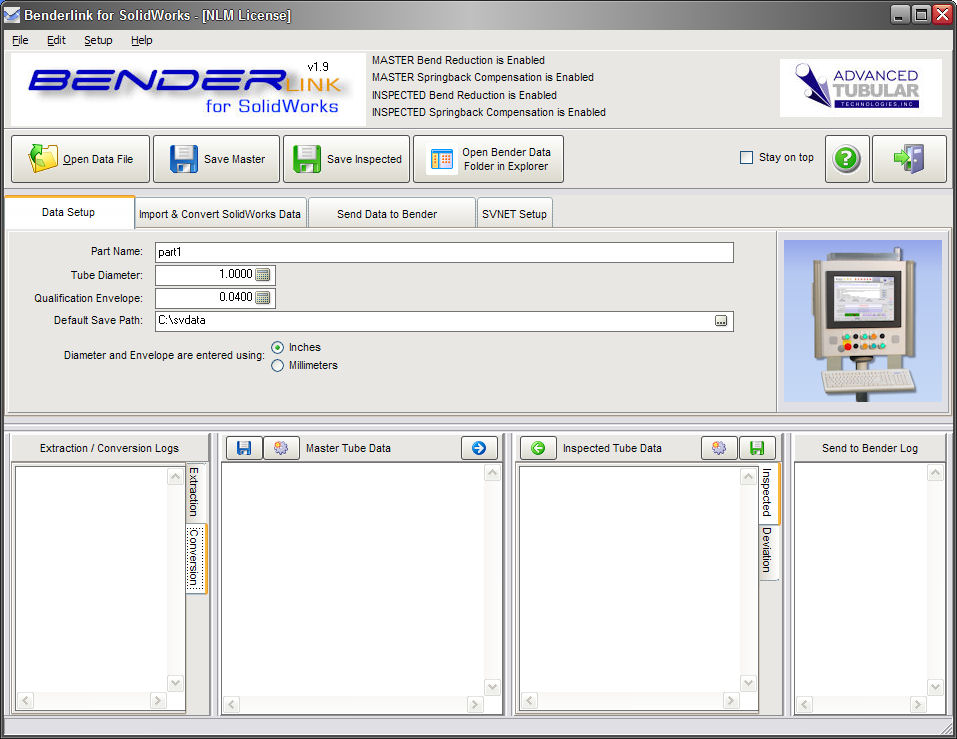The height and width of the screenshot is (739, 957).
Task: Click the Send to Bender Log header
Action: (x=870, y=449)
